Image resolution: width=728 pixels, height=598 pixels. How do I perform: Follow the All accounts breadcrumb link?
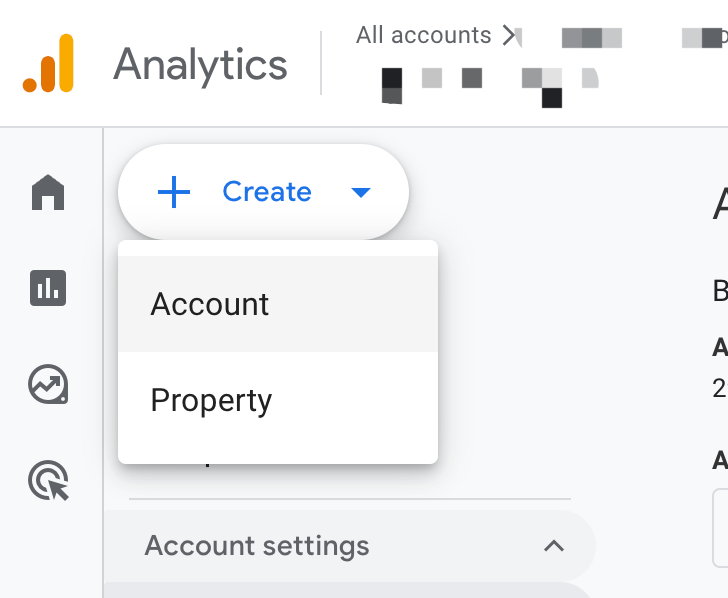coord(423,35)
